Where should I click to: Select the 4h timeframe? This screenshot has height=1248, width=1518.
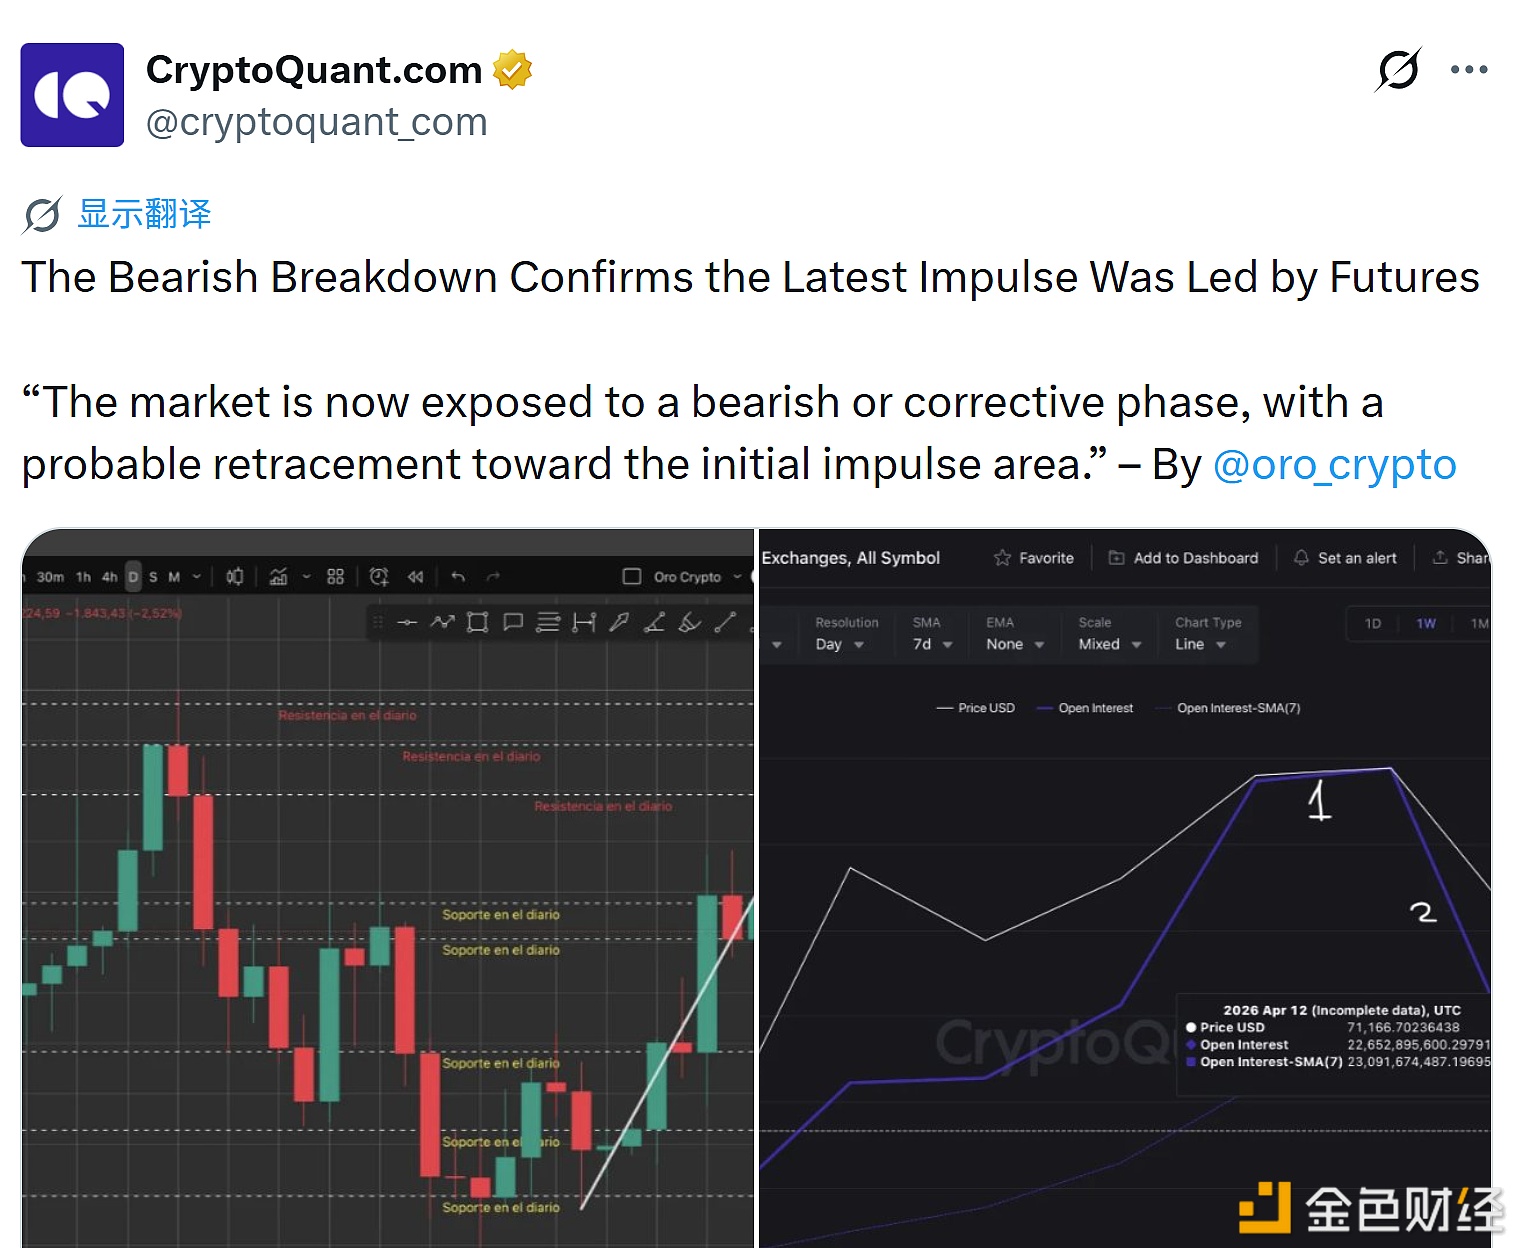[x=110, y=577]
